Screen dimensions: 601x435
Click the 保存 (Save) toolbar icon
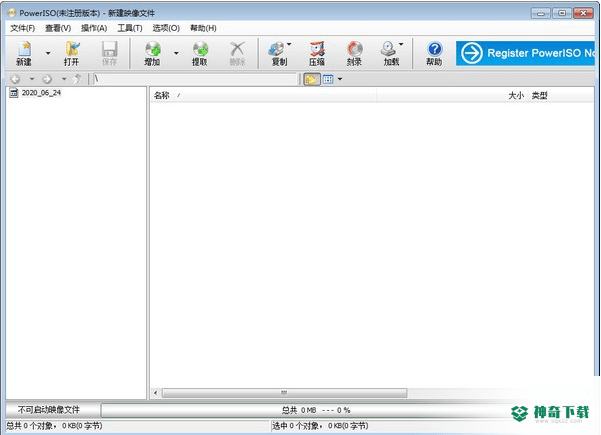pos(109,53)
